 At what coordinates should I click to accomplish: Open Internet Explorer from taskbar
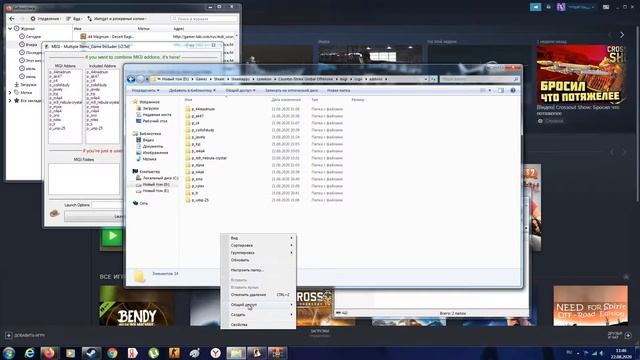pyautogui.click(x=29, y=353)
